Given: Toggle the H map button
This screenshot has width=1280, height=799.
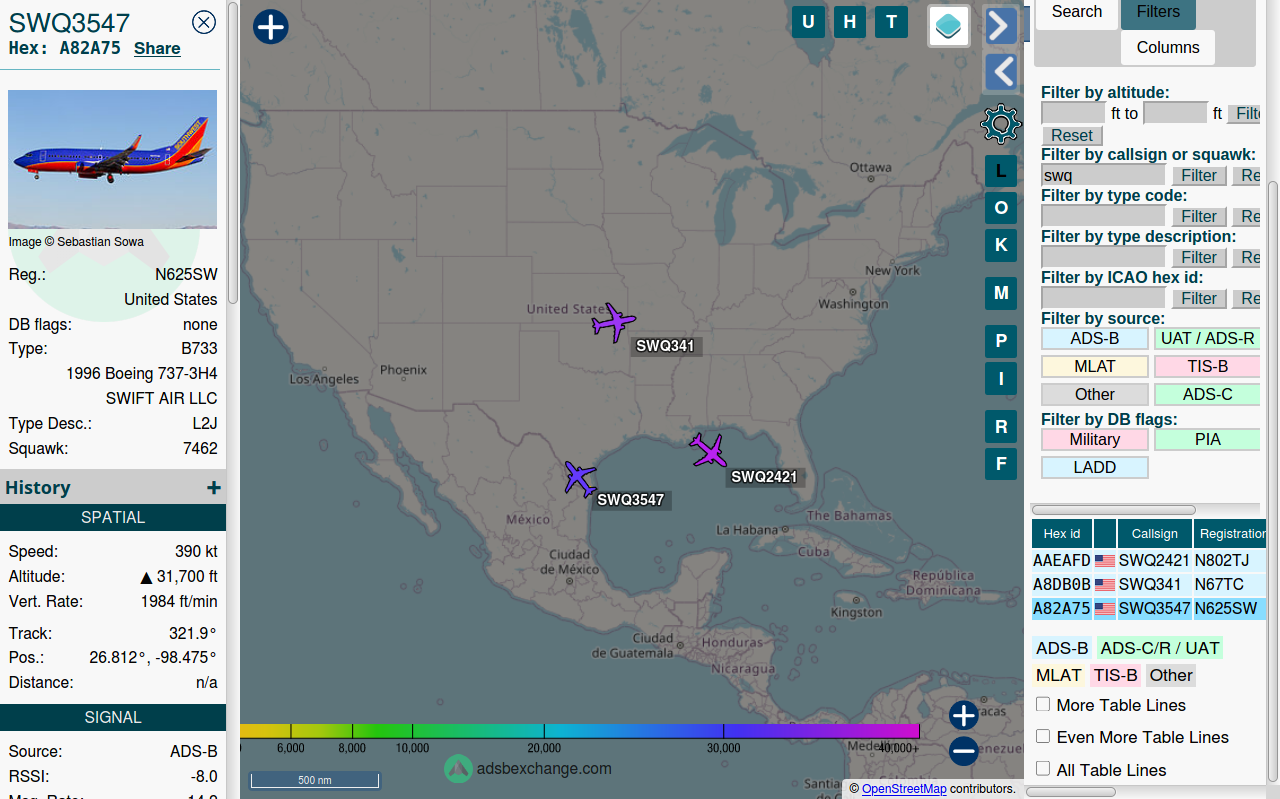Looking at the screenshot, I should coord(850,22).
